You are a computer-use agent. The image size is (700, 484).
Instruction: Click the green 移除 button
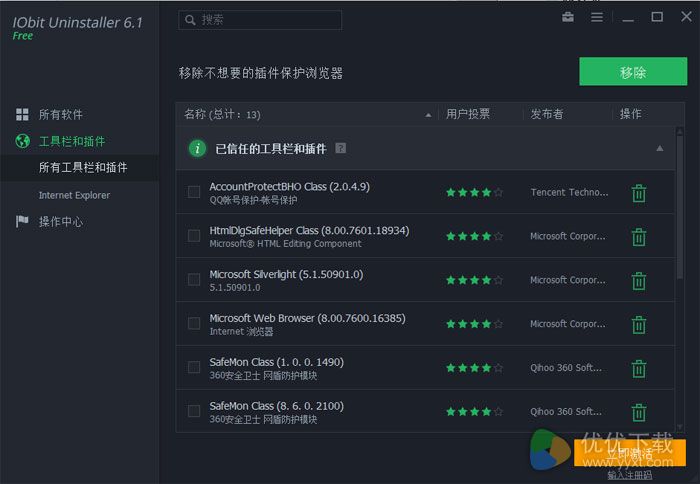633,71
